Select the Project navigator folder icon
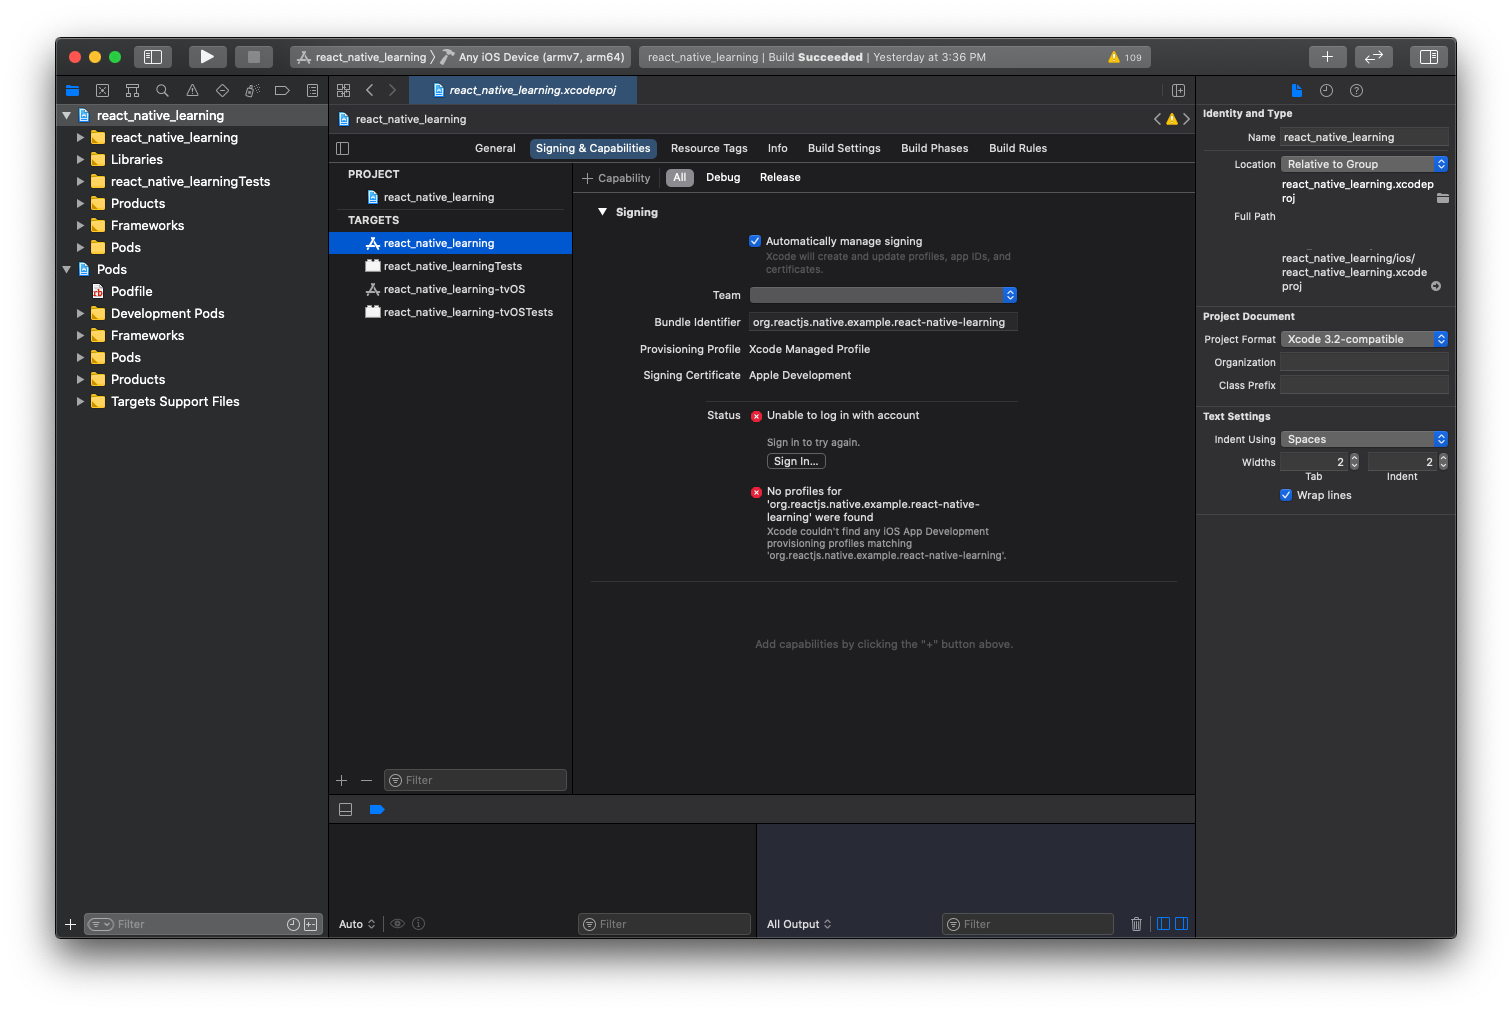This screenshot has height=1012, width=1512. point(72,90)
